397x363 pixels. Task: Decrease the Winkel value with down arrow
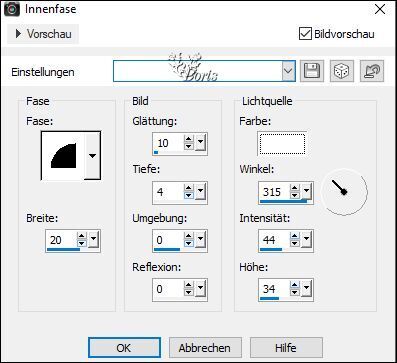(x=295, y=195)
